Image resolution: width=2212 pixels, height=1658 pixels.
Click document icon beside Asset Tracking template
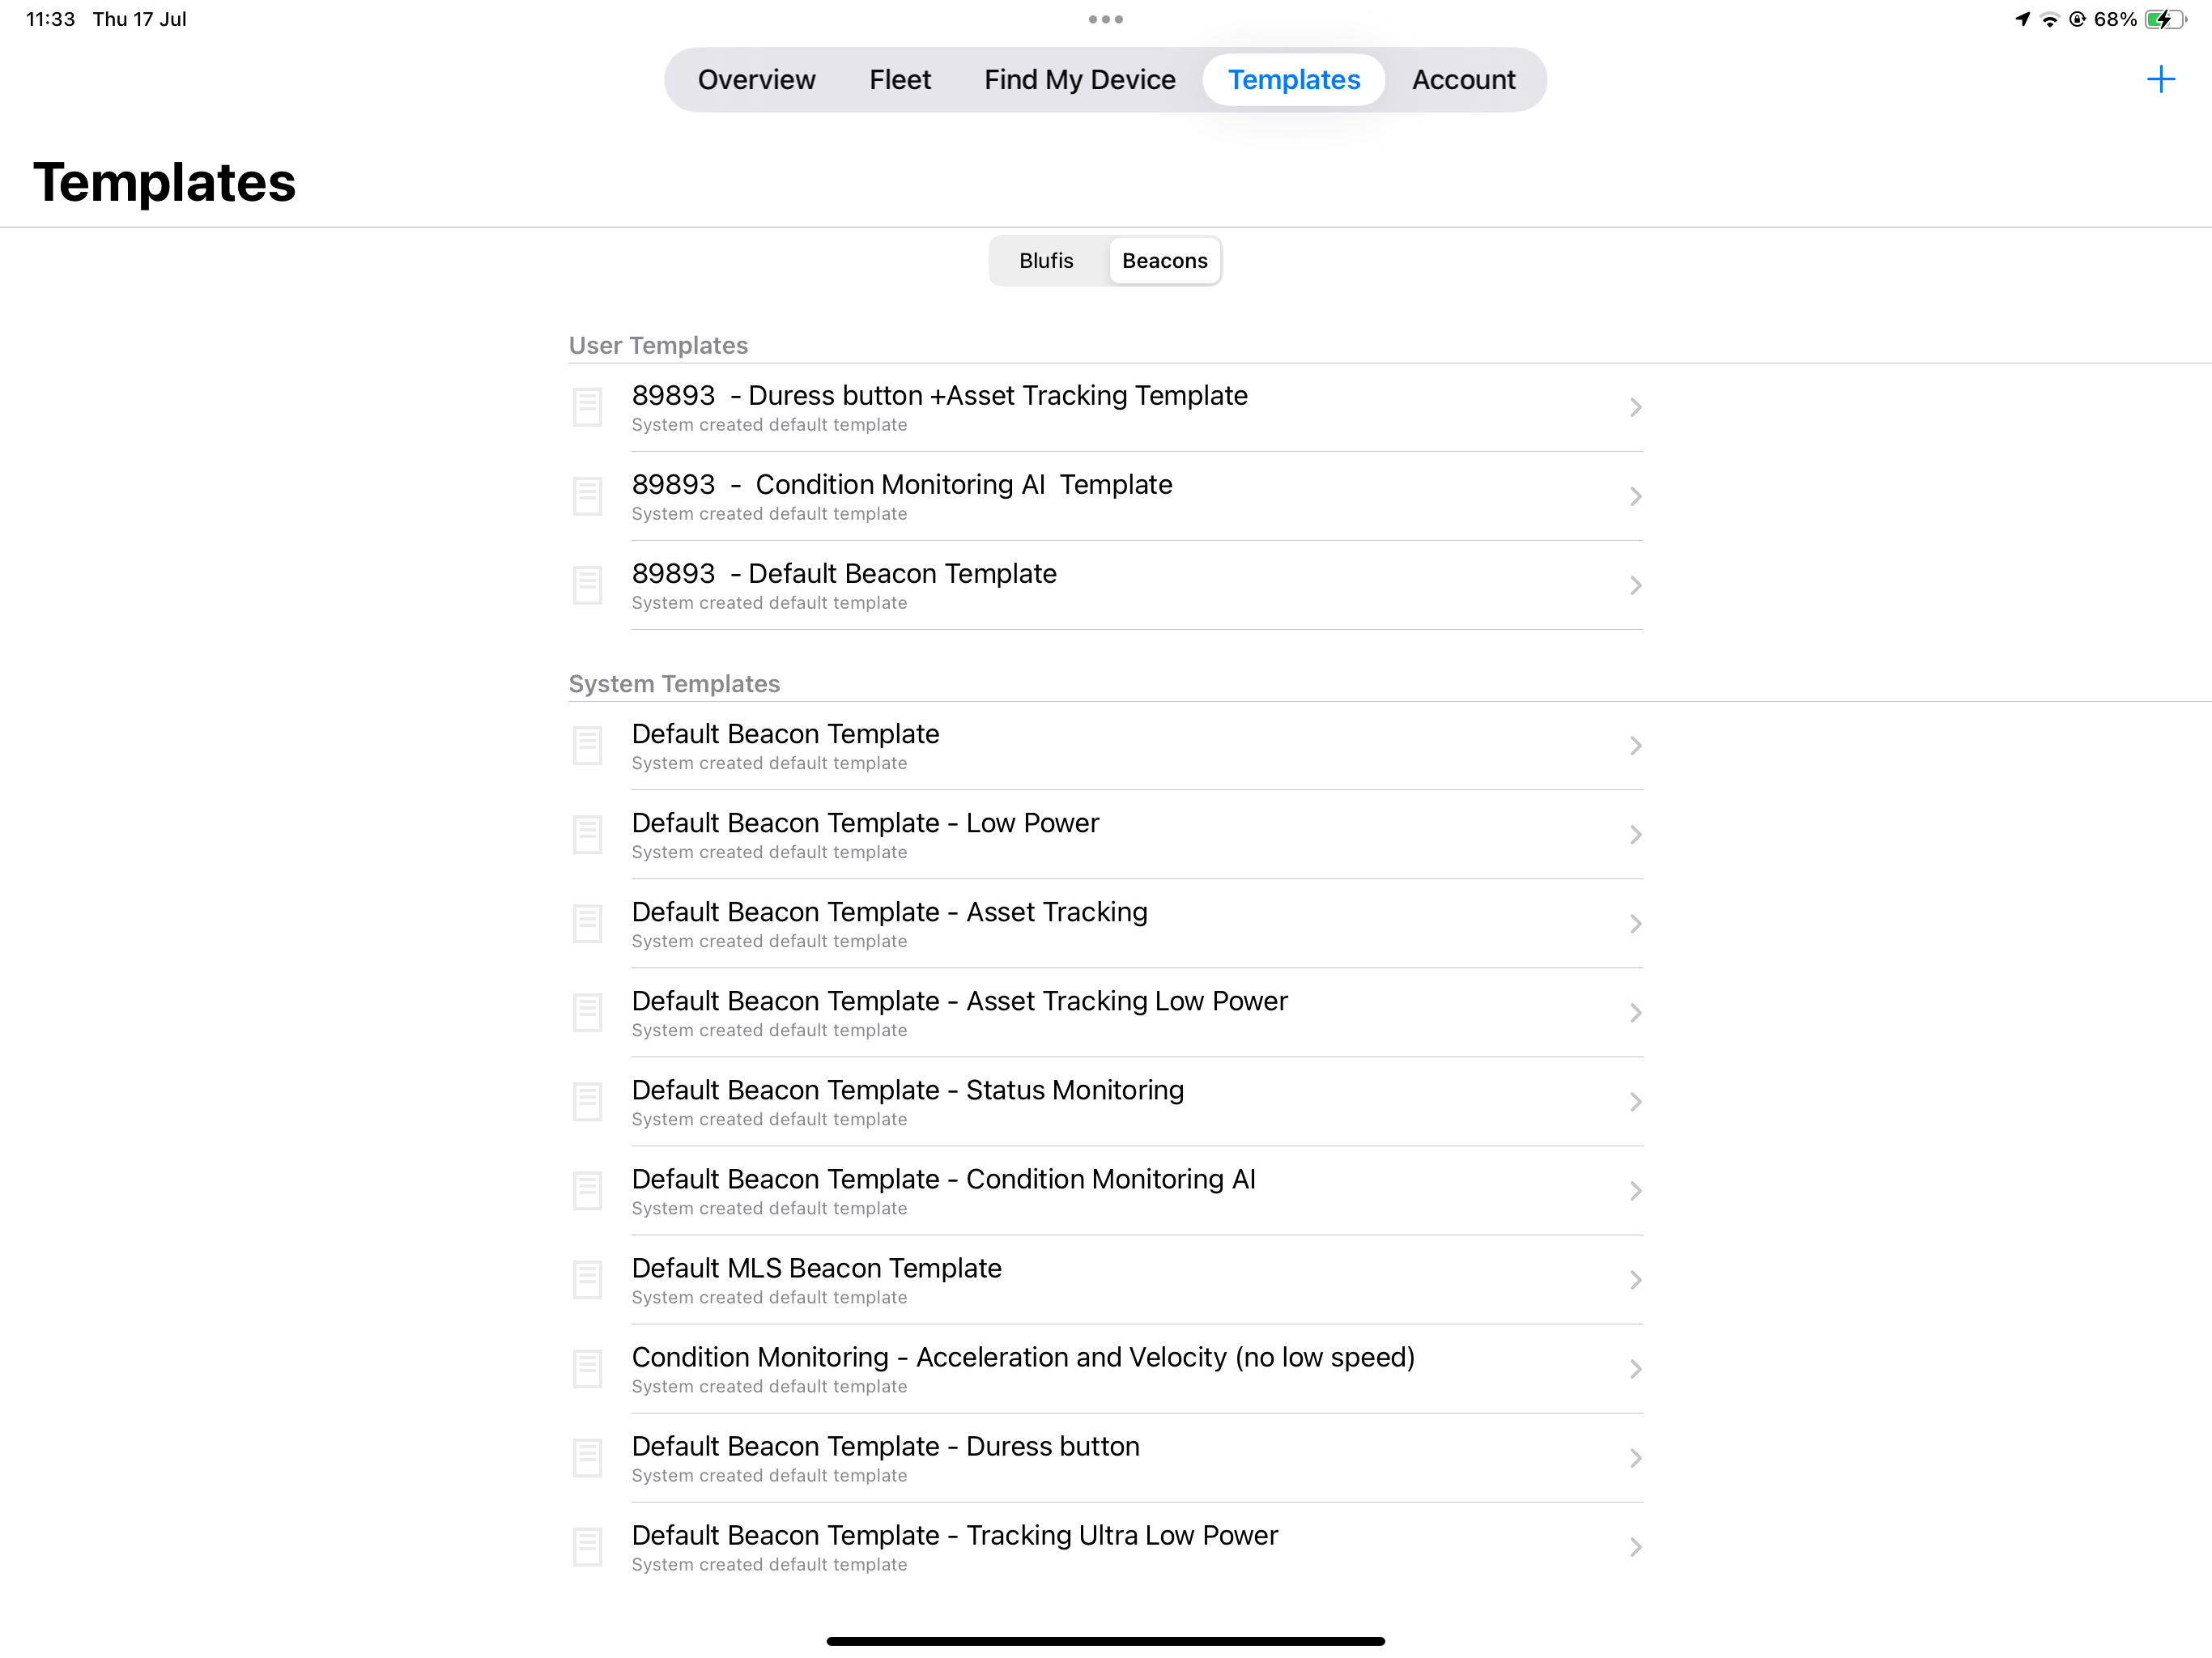[587, 923]
